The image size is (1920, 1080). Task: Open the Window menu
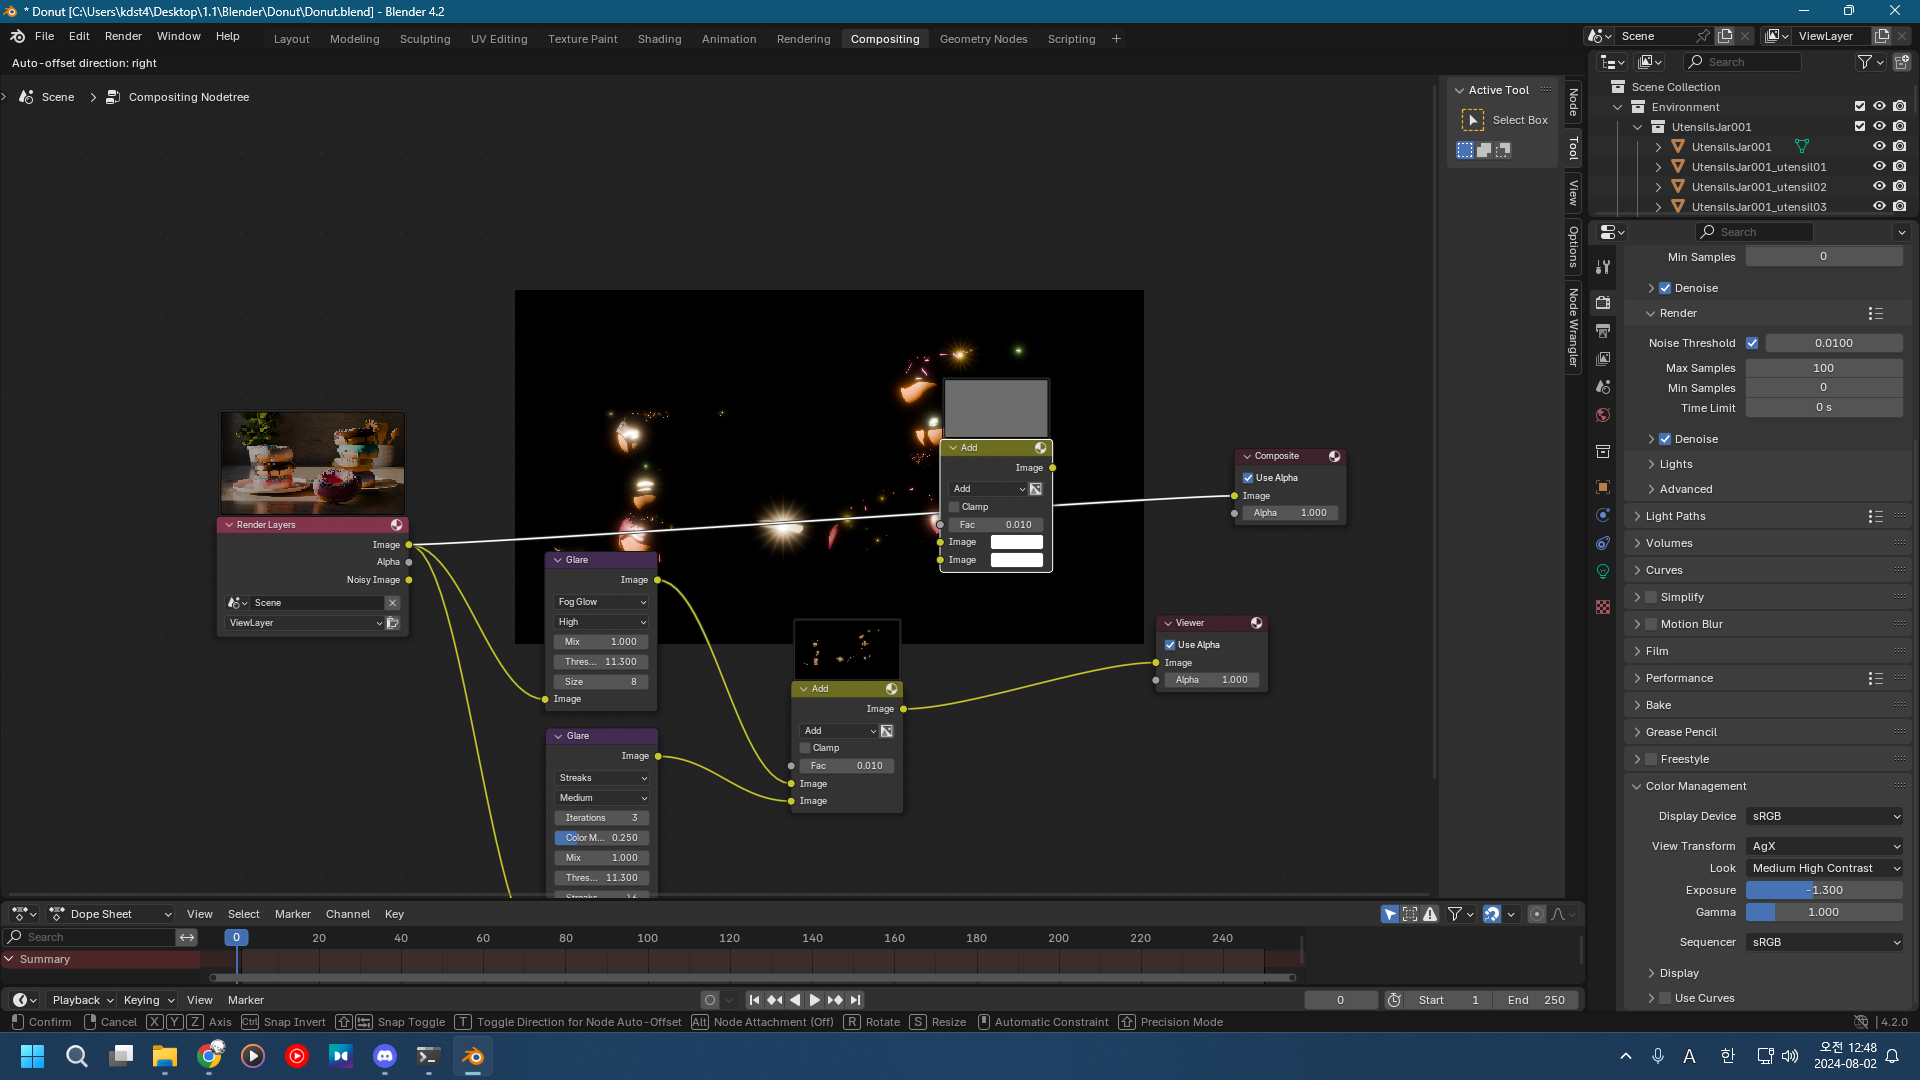pos(179,36)
